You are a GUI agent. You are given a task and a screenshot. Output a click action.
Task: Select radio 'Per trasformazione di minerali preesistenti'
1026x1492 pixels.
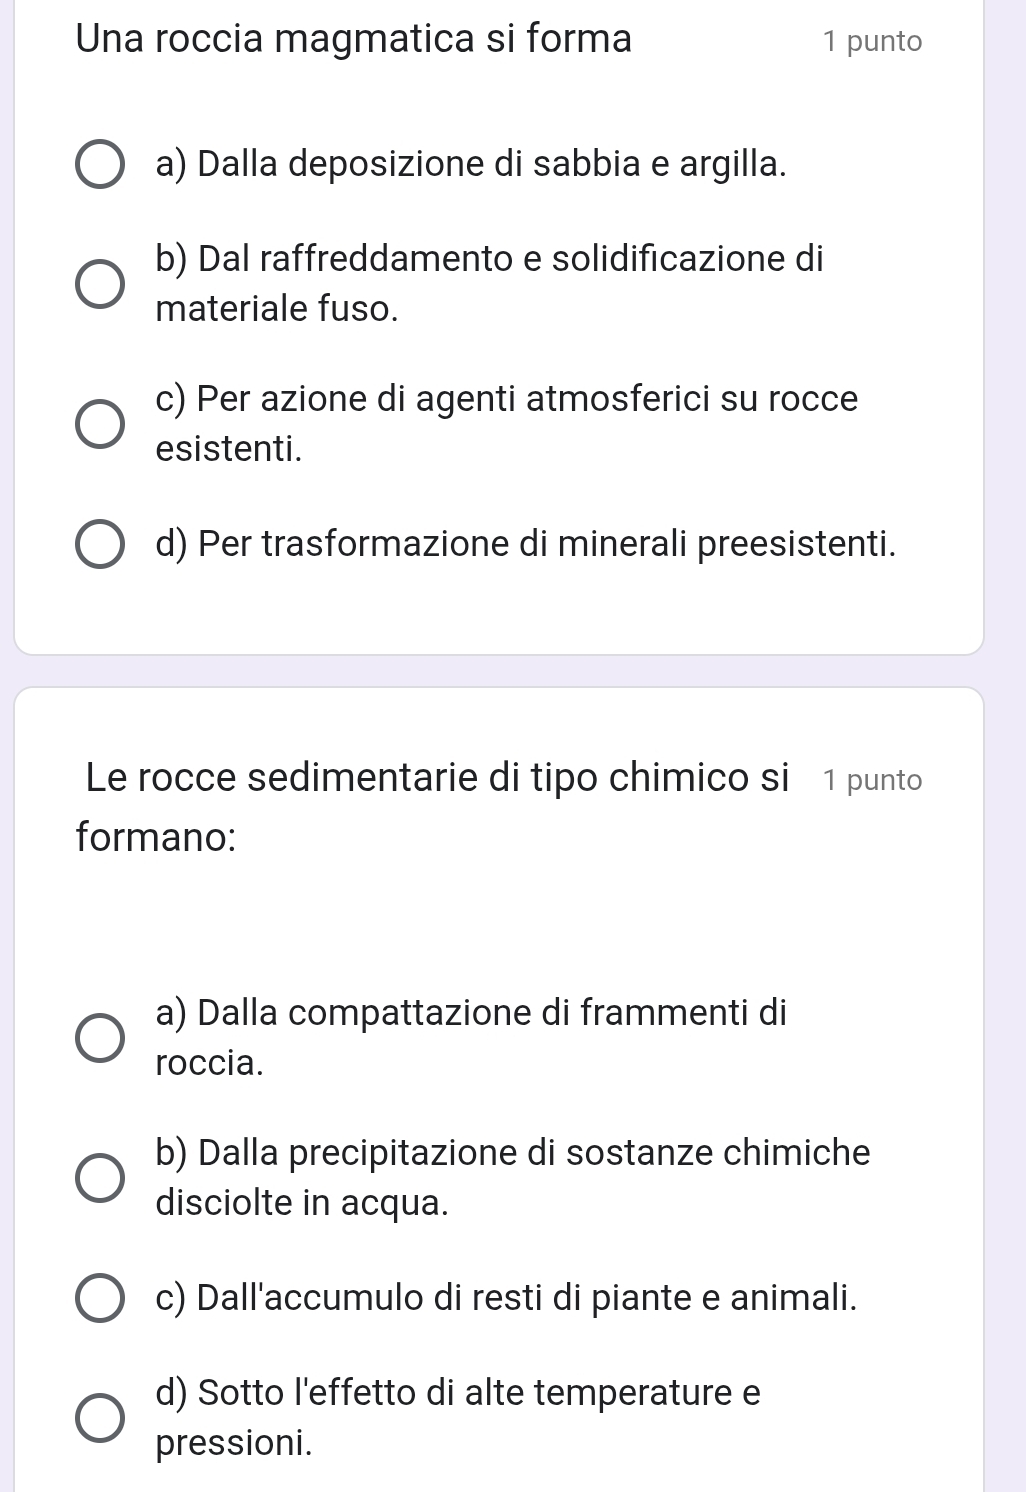pos(101,545)
